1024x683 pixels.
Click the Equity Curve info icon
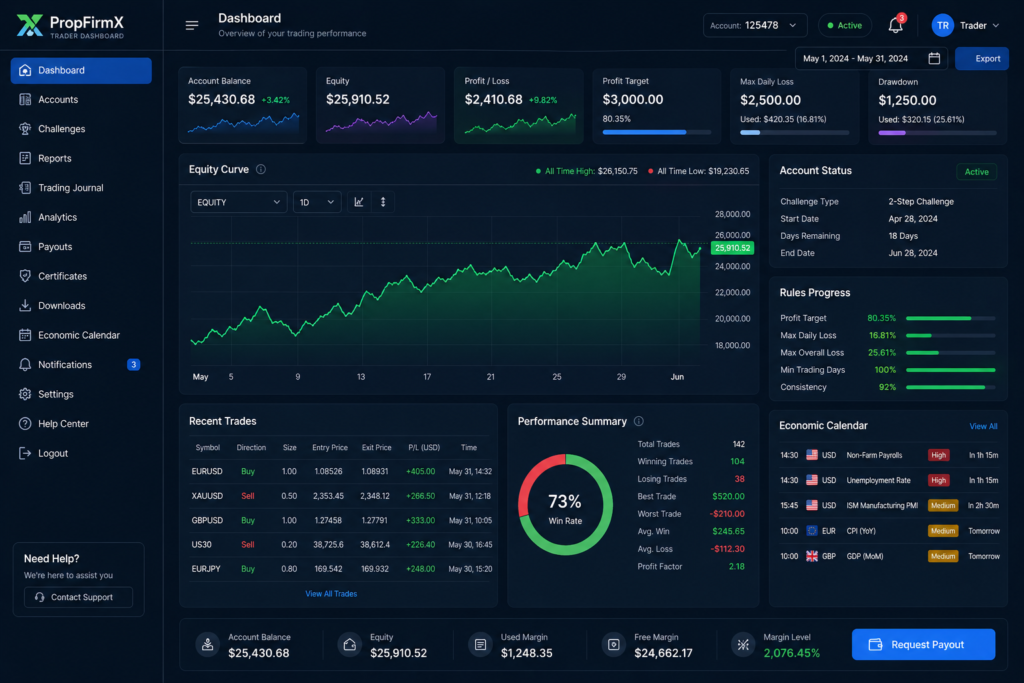click(261, 170)
